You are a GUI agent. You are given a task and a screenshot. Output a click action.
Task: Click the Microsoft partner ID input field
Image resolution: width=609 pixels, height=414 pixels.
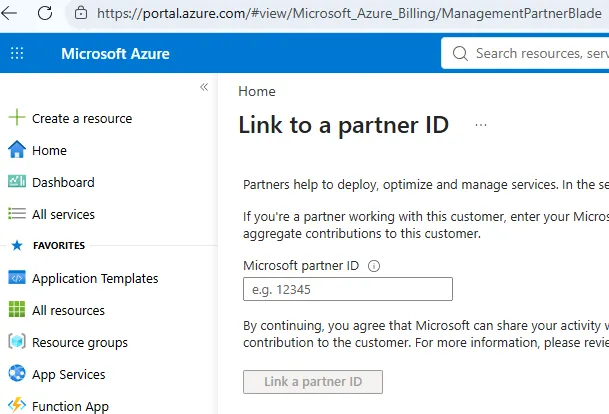348,289
